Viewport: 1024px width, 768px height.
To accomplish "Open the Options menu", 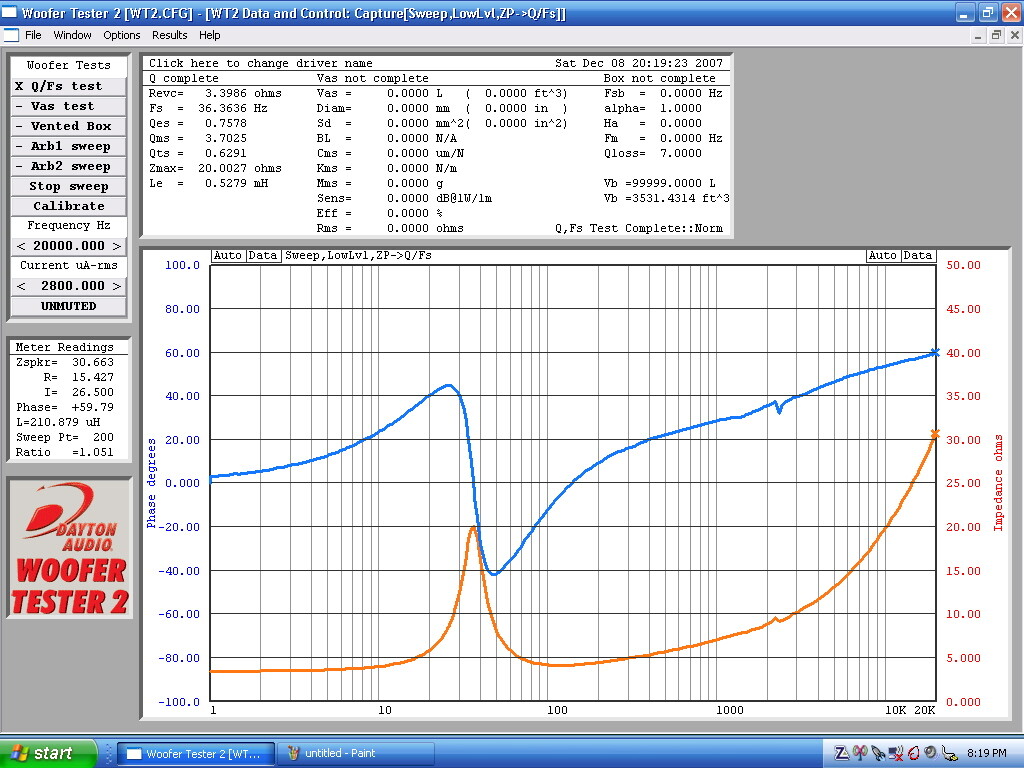I will pyautogui.click(x=121, y=35).
